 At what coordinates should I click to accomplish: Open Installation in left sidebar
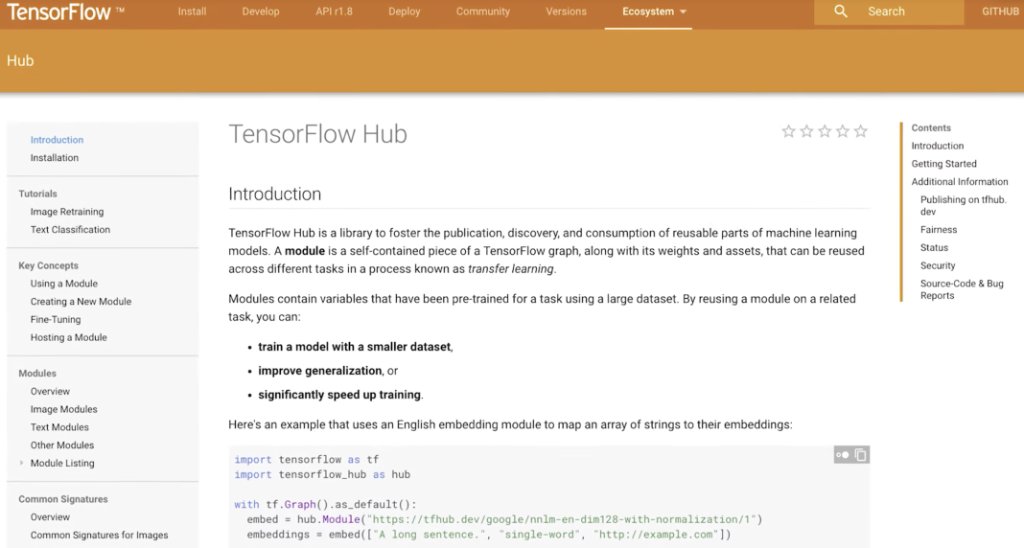[x=54, y=157]
